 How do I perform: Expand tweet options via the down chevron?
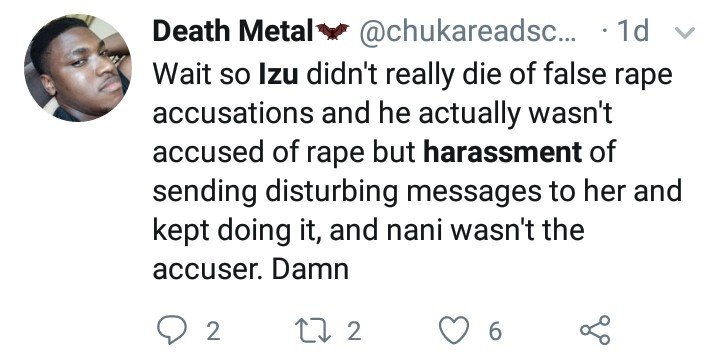tap(684, 33)
